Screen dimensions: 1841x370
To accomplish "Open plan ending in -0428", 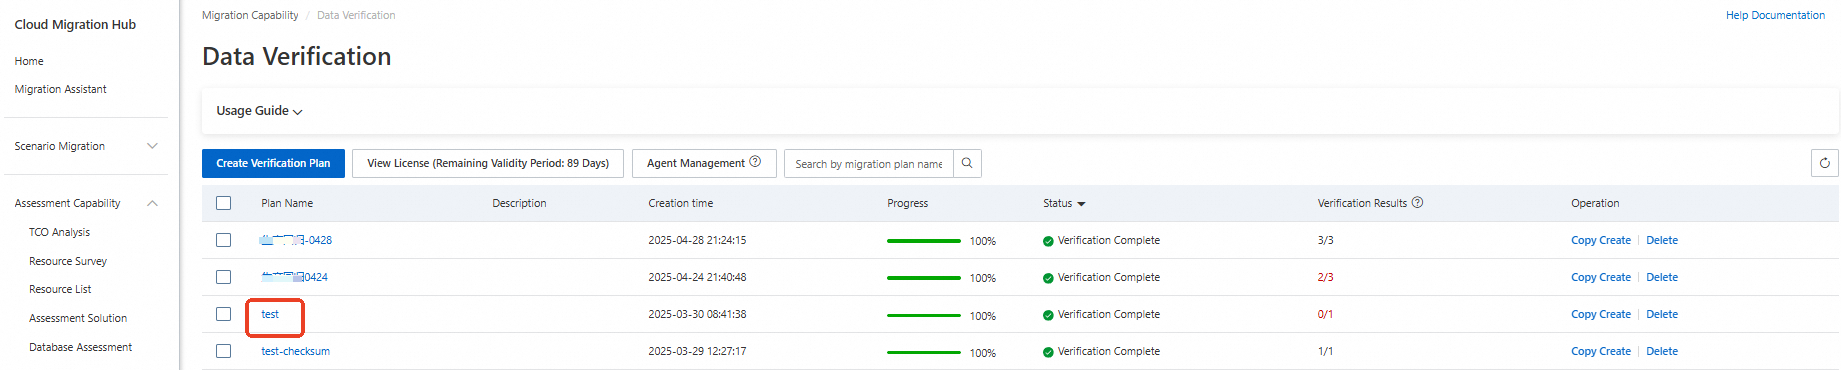I will (x=296, y=240).
